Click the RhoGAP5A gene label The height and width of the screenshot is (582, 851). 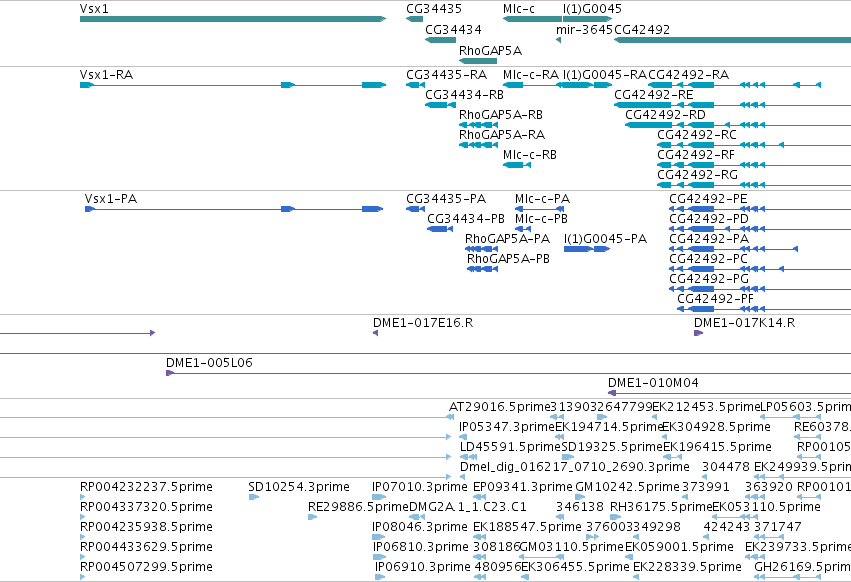(490, 50)
